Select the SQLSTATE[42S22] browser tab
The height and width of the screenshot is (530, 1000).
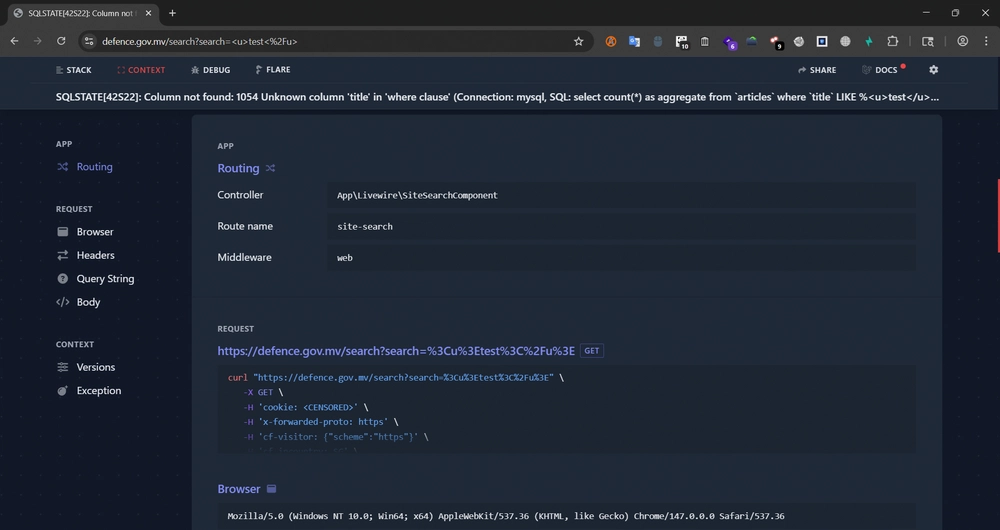(82, 13)
